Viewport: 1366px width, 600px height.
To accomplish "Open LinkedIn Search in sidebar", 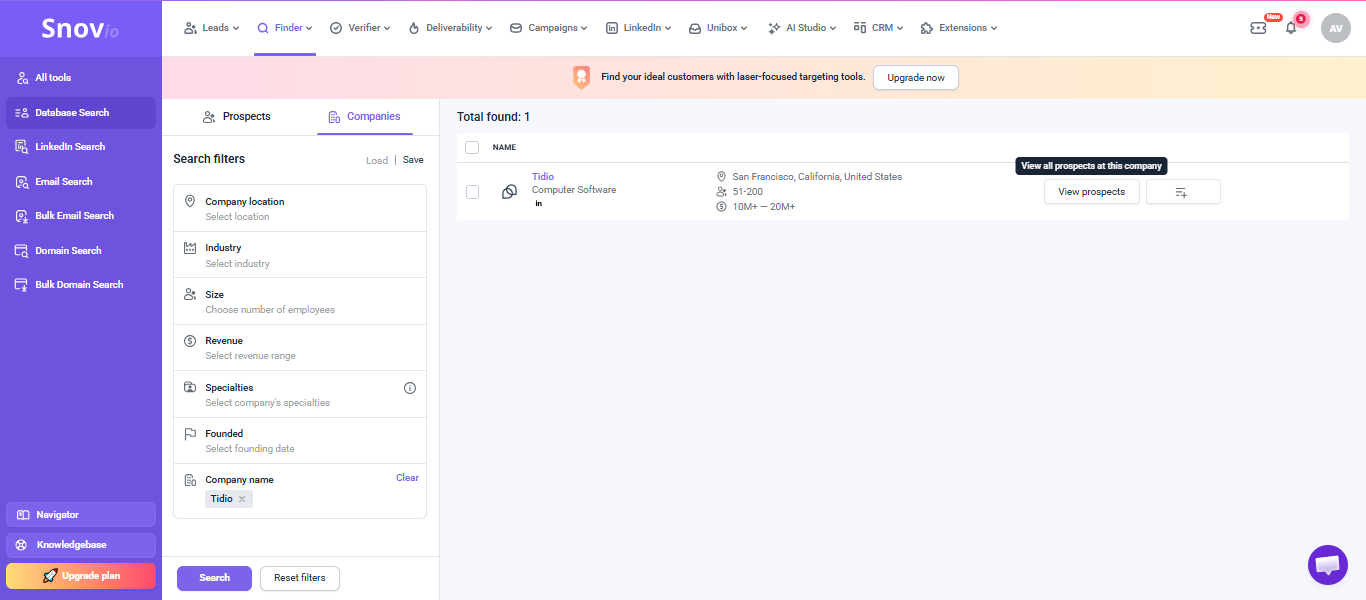I will pyautogui.click(x=81, y=147).
